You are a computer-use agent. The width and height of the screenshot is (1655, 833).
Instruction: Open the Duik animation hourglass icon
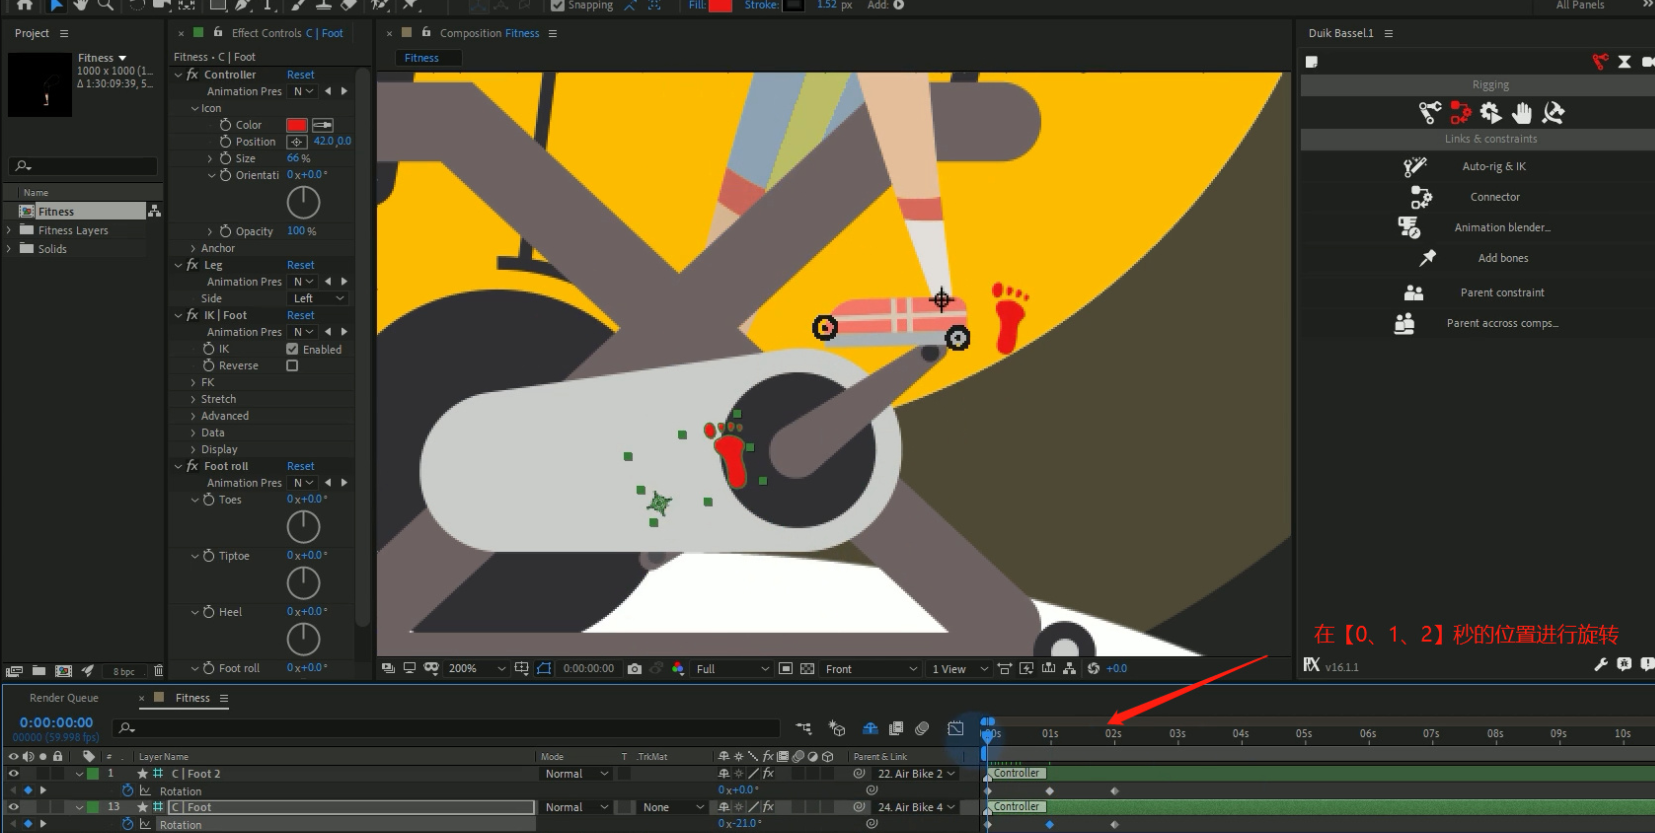click(x=1624, y=62)
